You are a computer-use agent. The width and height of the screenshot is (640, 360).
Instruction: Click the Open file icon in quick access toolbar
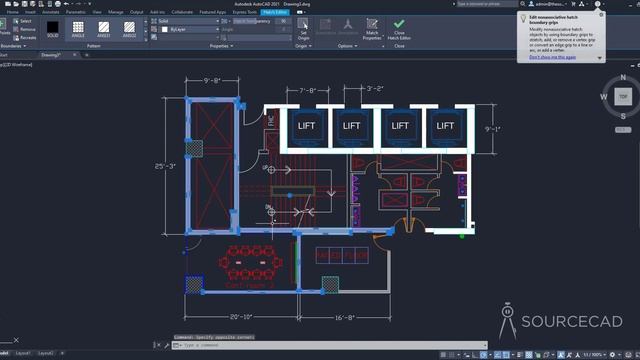tap(16, 4)
